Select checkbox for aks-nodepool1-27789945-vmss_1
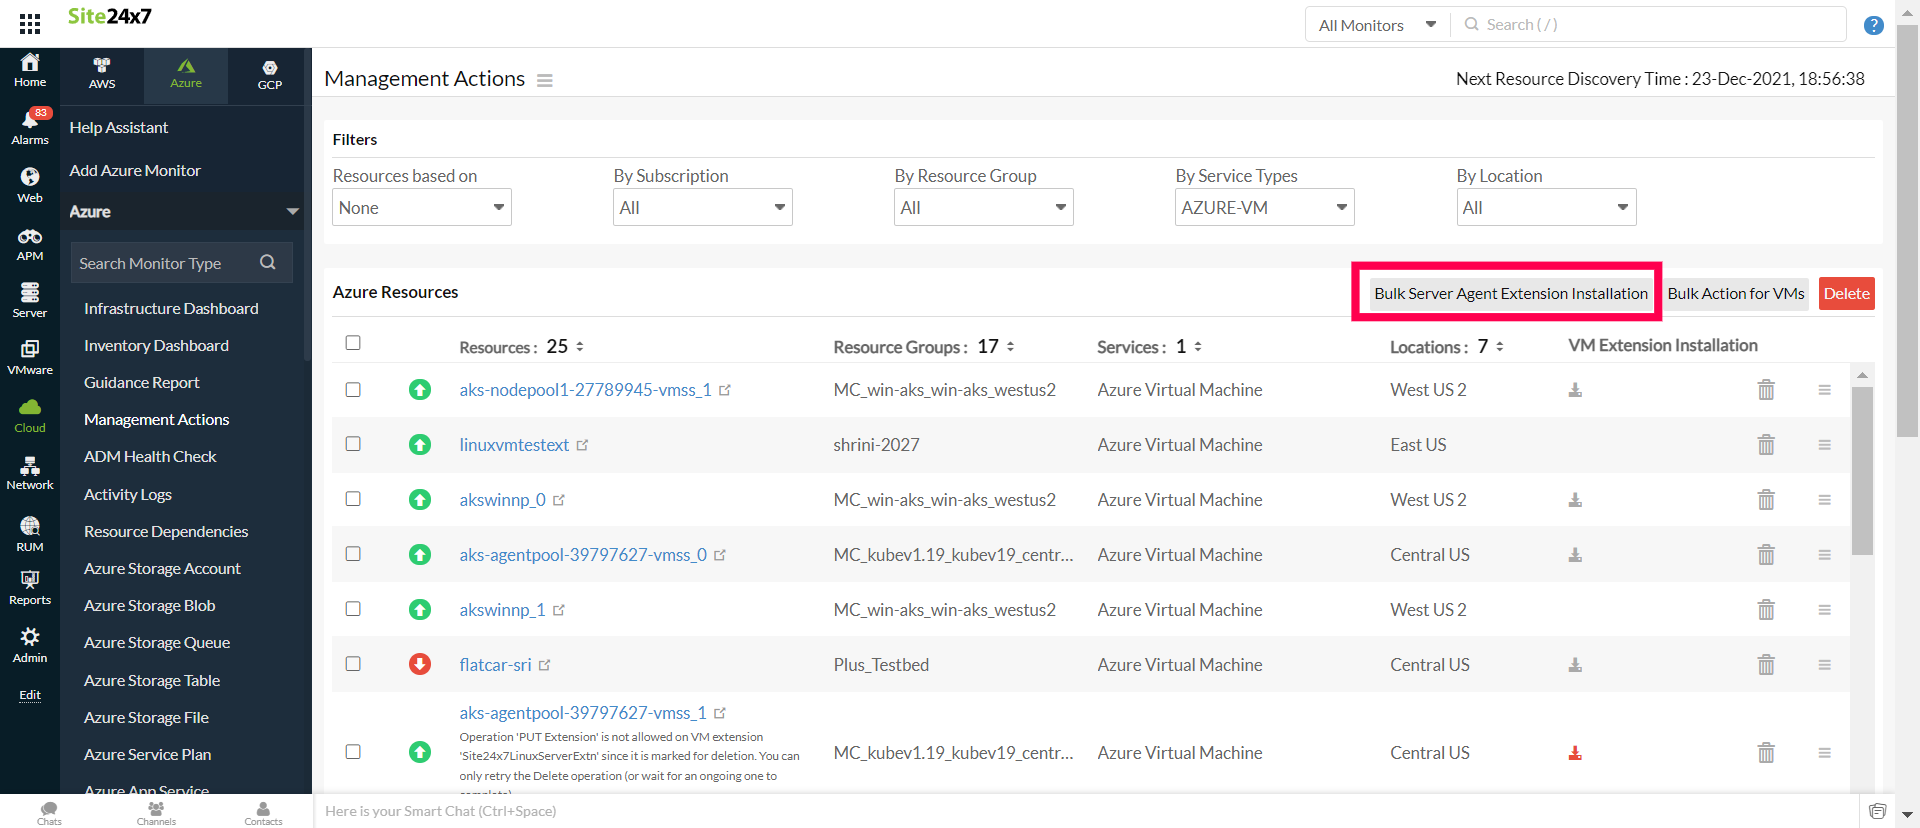 (x=353, y=390)
